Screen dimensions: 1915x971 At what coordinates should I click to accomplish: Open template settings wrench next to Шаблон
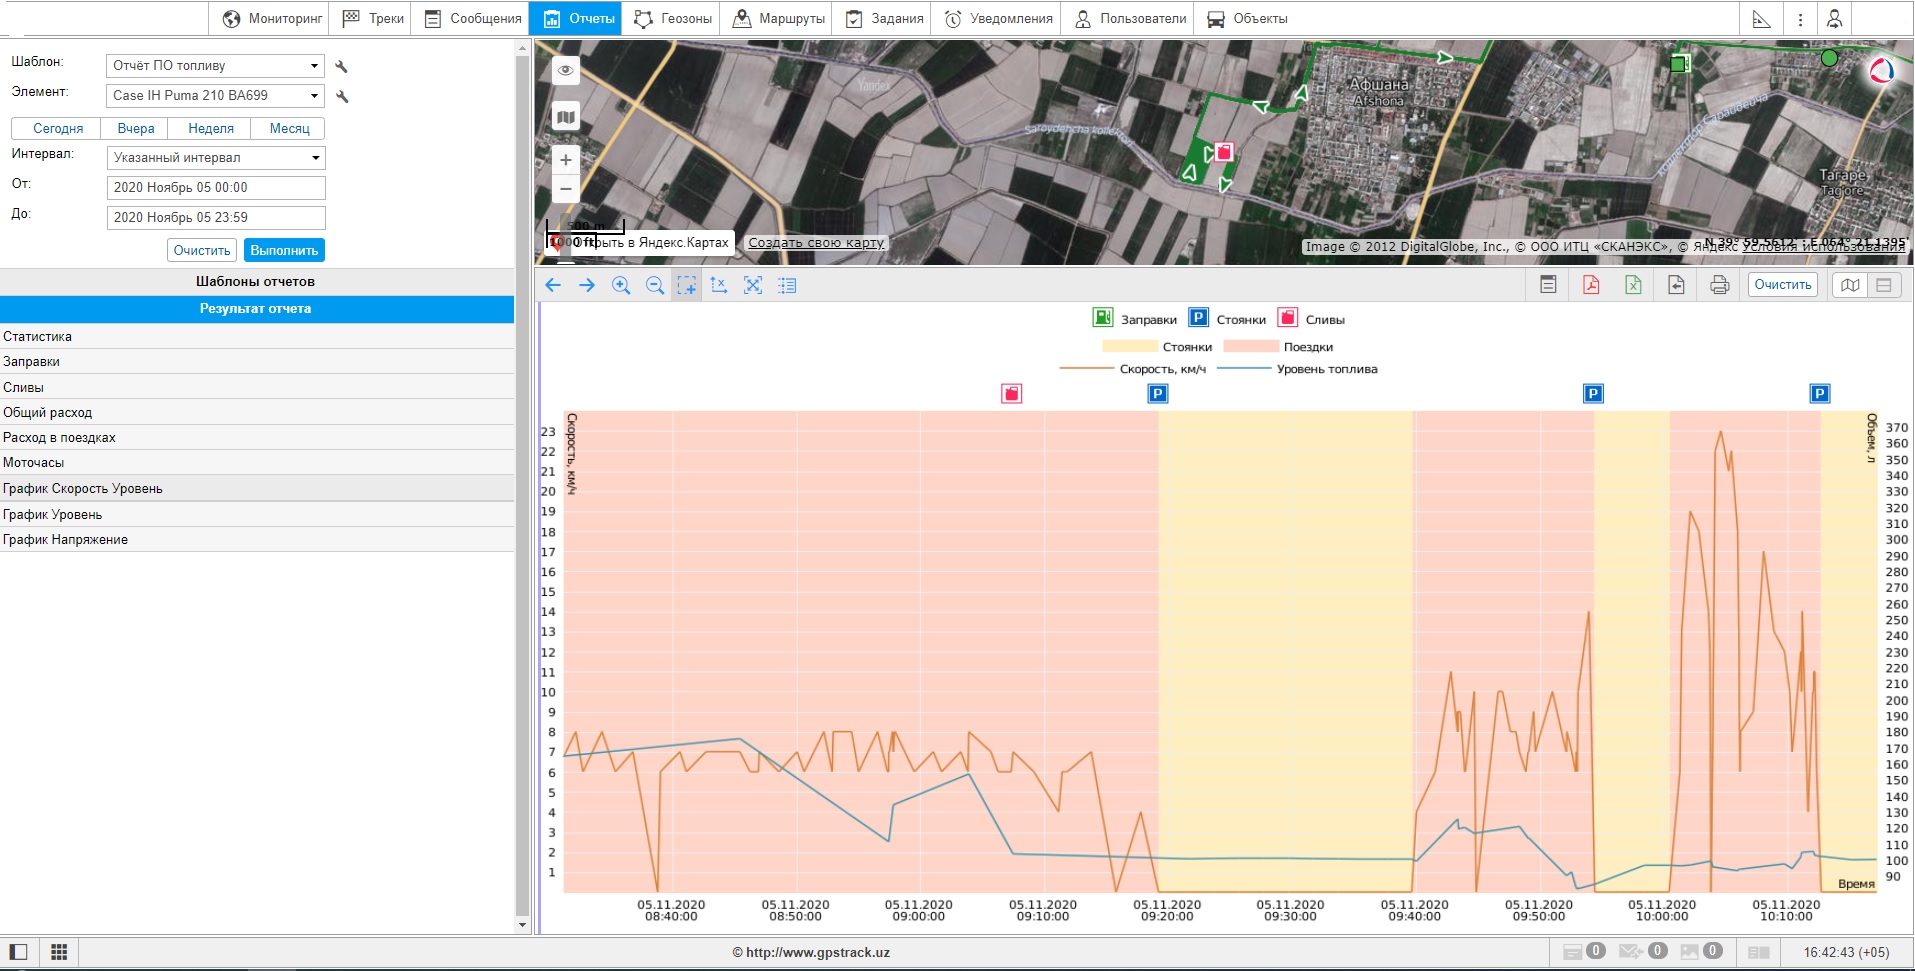point(342,66)
